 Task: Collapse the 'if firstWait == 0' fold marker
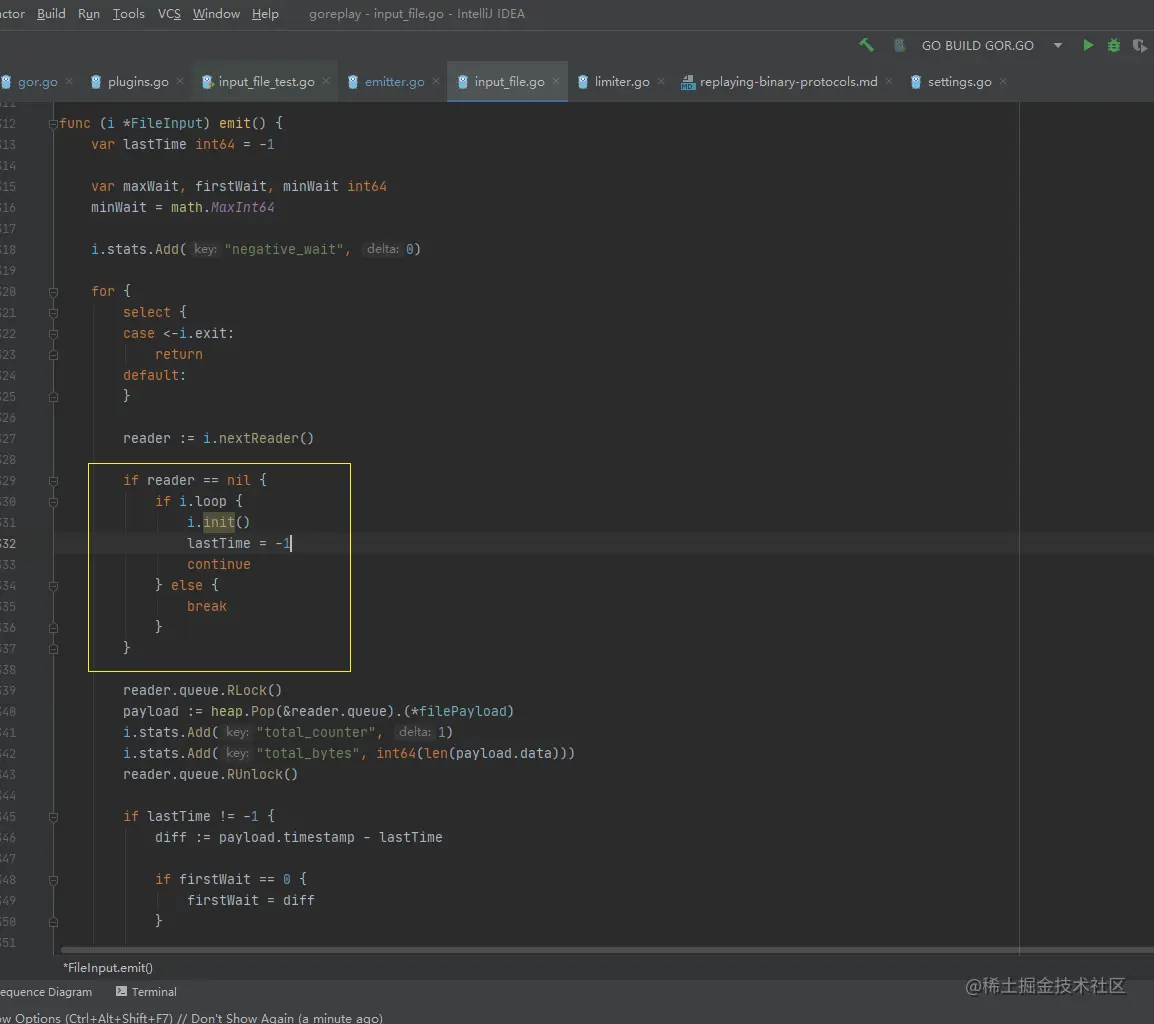click(53, 880)
